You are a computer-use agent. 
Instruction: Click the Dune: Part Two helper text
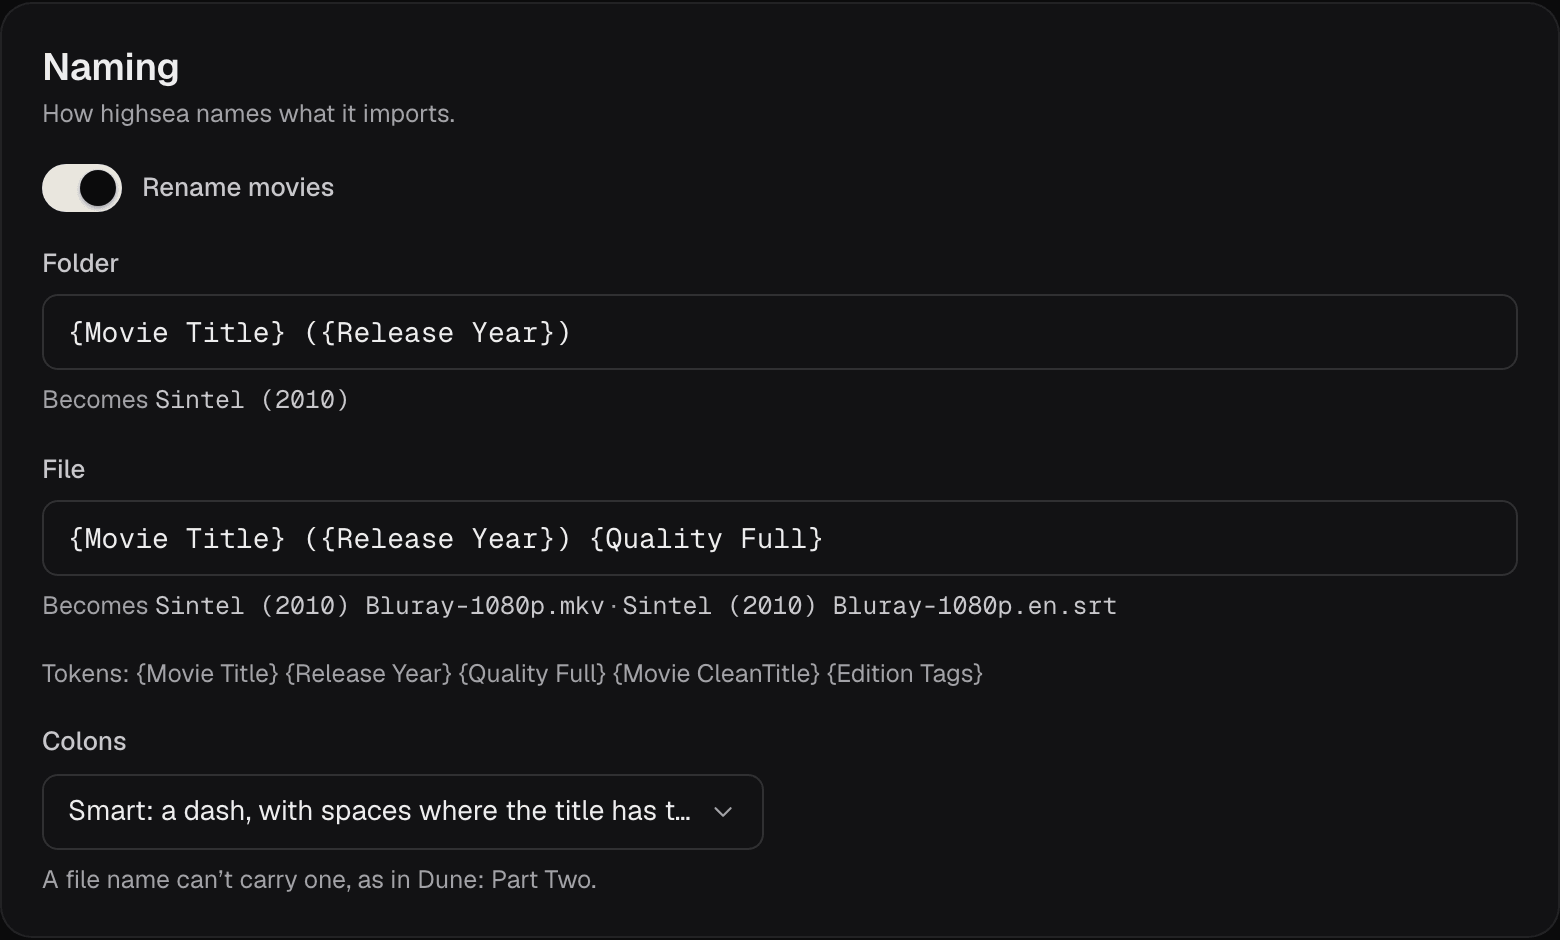pos(319,880)
